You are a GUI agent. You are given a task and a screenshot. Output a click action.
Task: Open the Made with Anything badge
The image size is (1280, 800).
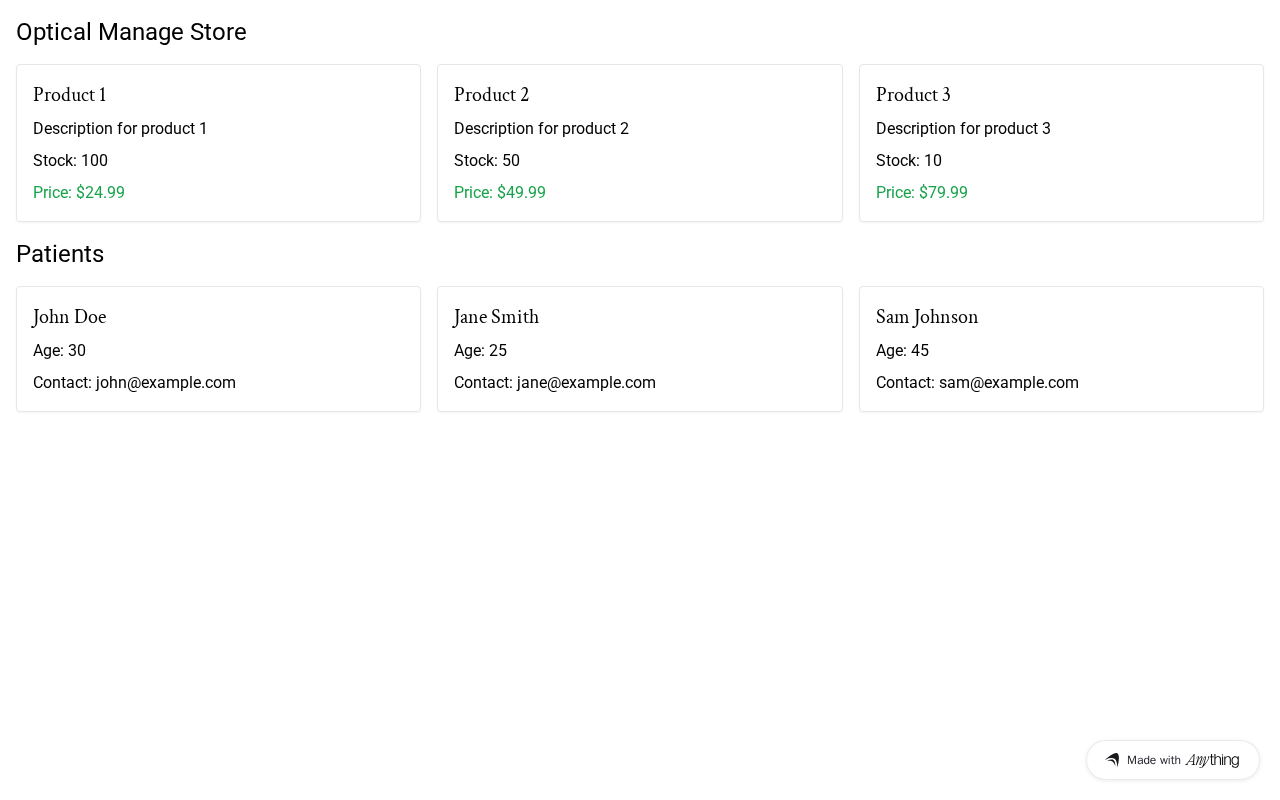pyautogui.click(x=1172, y=760)
